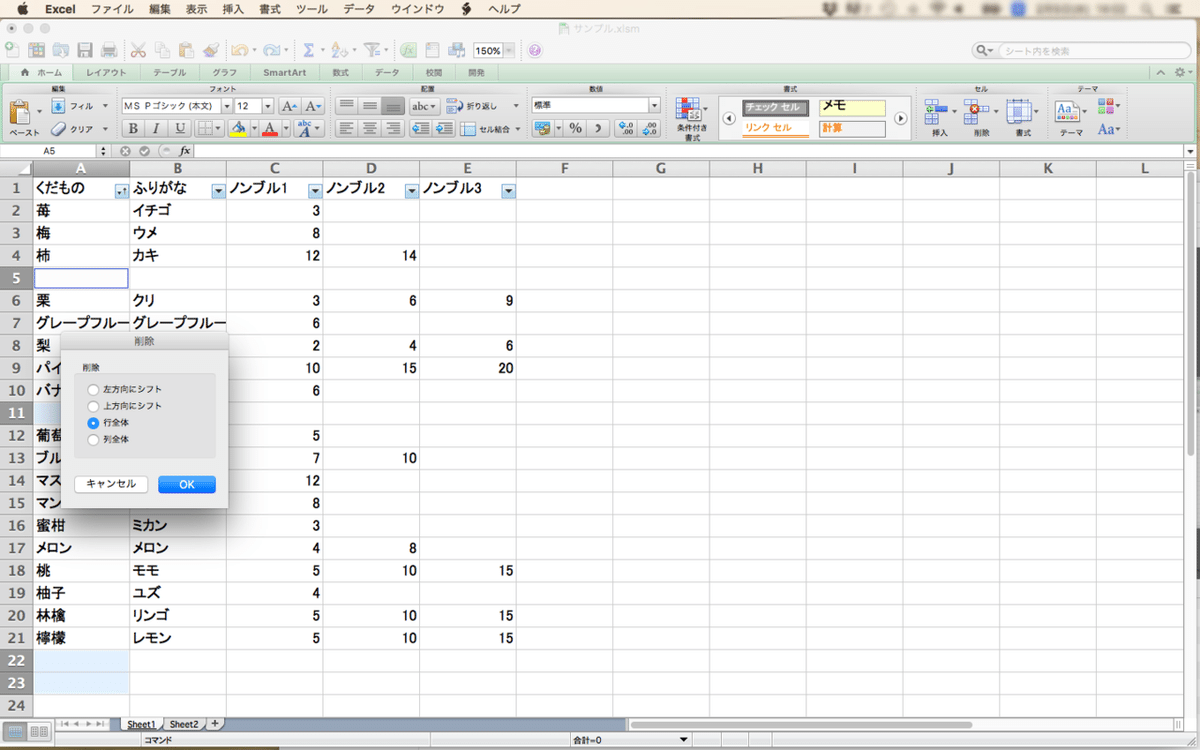The width and height of the screenshot is (1200, 750).
Task: Open the ノンブル2 column filter dropdown
Action: point(411,191)
